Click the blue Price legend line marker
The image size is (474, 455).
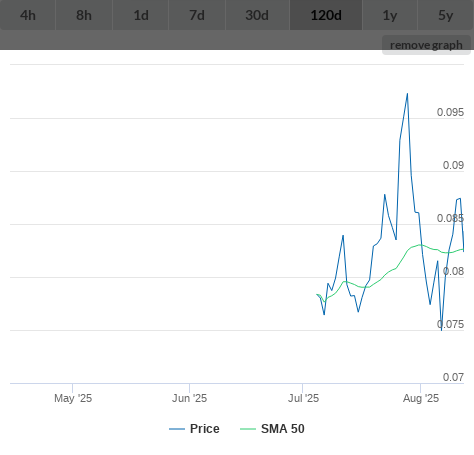[x=177, y=429]
